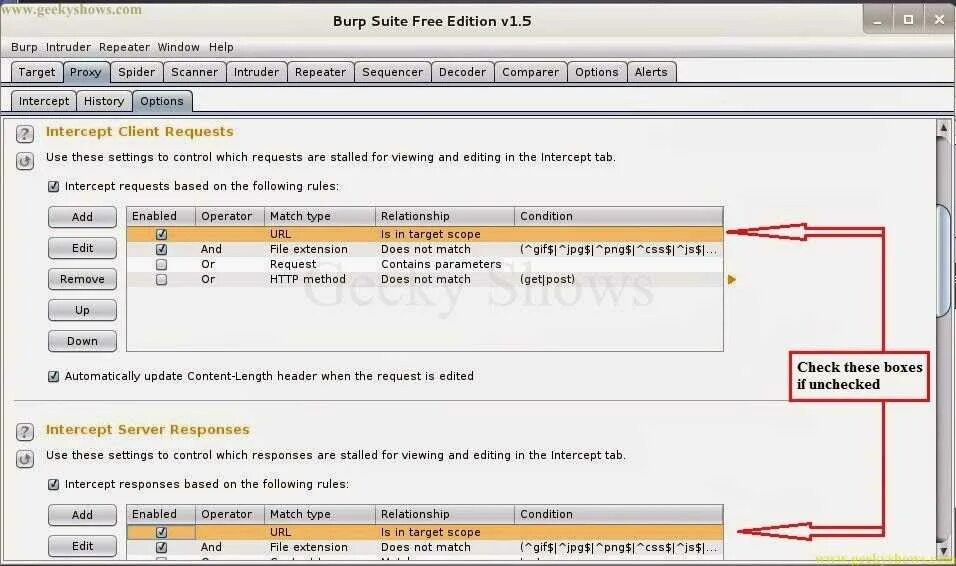This screenshot has width=956, height=566.
Task: Click the request table 'Enabled' column header
Action: (x=161, y=217)
